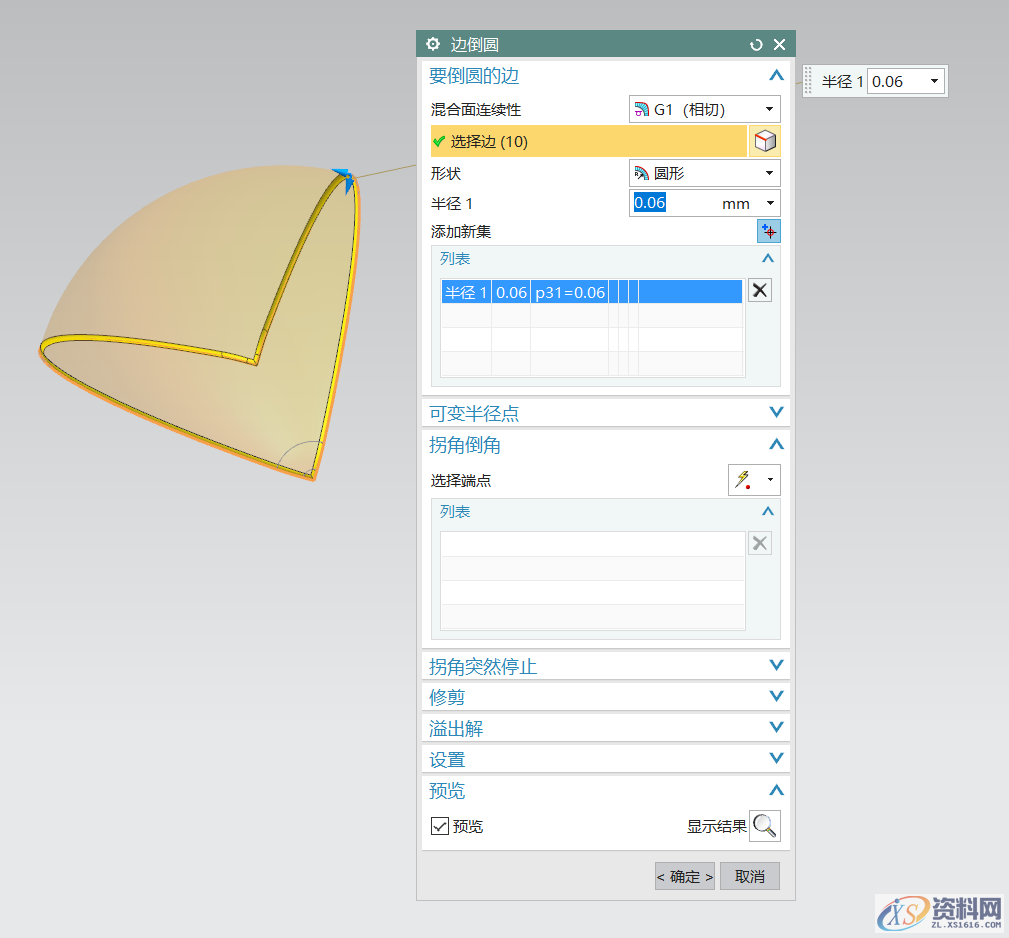1009x938 pixels.
Task: Click the 确定 button
Action: [685, 877]
